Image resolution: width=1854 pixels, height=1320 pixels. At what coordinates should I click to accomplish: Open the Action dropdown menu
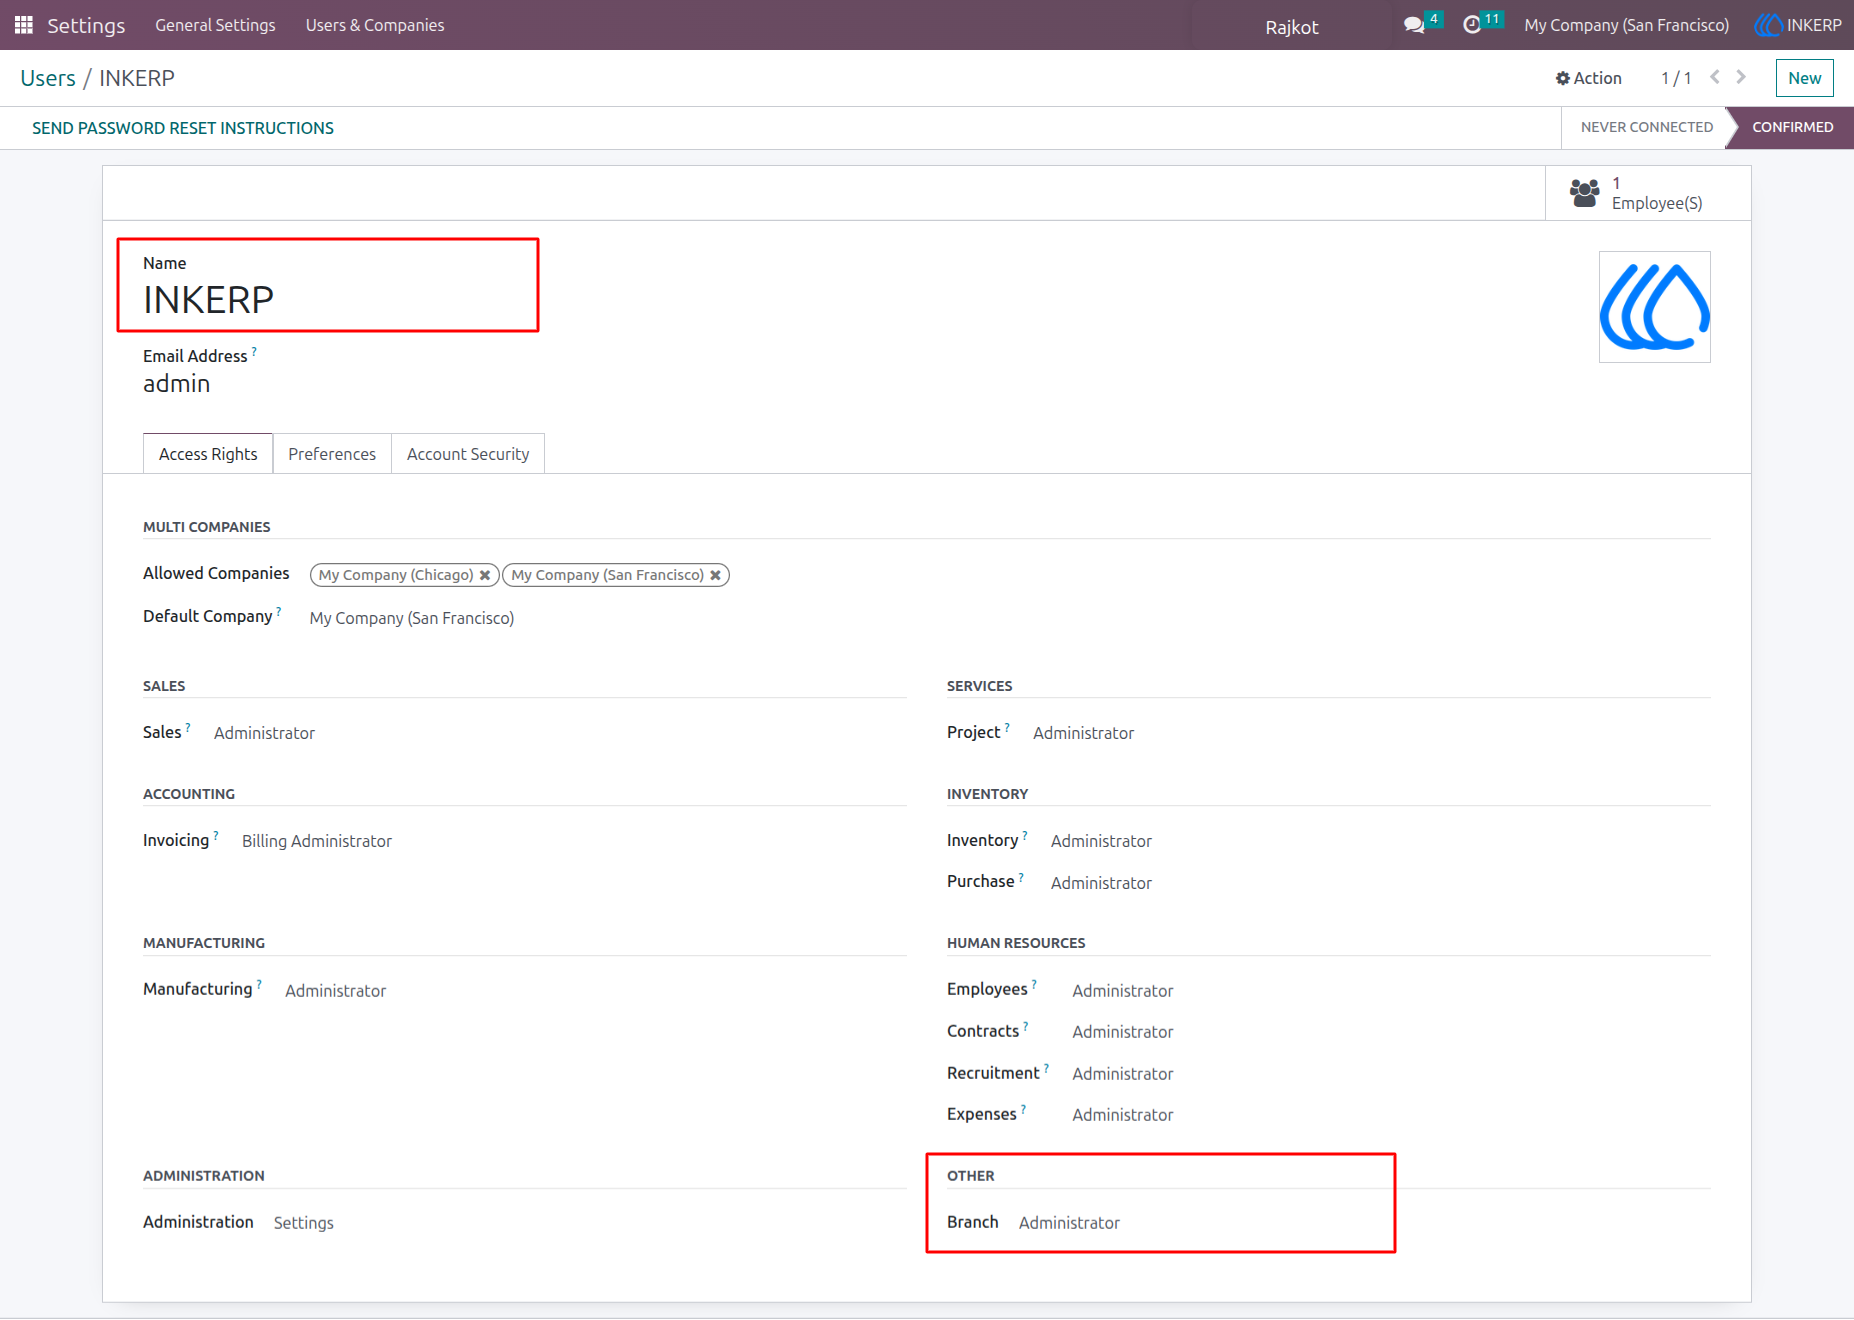coord(1588,78)
